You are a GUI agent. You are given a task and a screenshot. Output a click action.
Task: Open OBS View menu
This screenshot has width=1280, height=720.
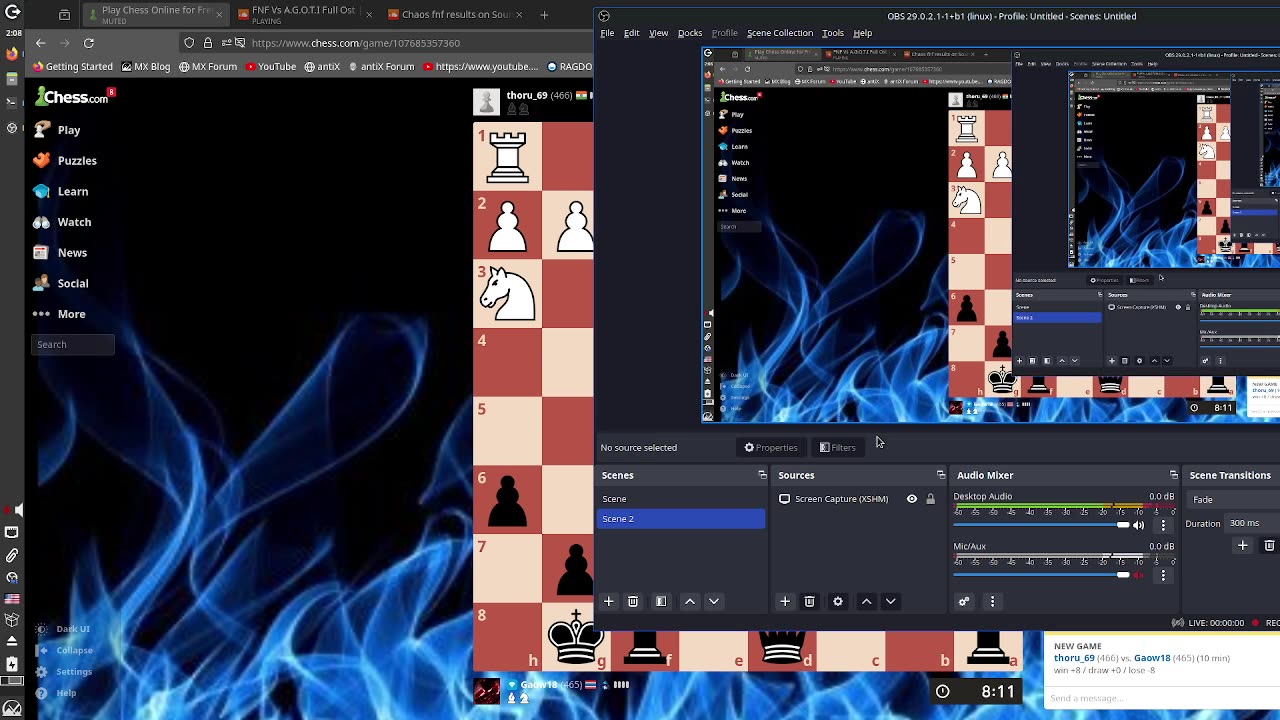pyautogui.click(x=659, y=33)
